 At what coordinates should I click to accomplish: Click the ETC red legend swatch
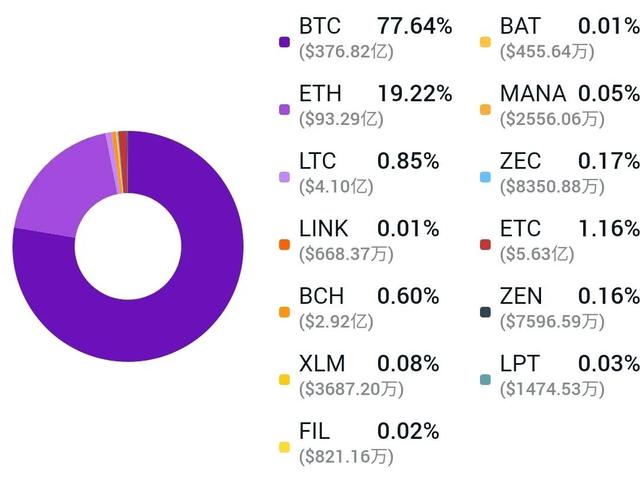(485, 245)
